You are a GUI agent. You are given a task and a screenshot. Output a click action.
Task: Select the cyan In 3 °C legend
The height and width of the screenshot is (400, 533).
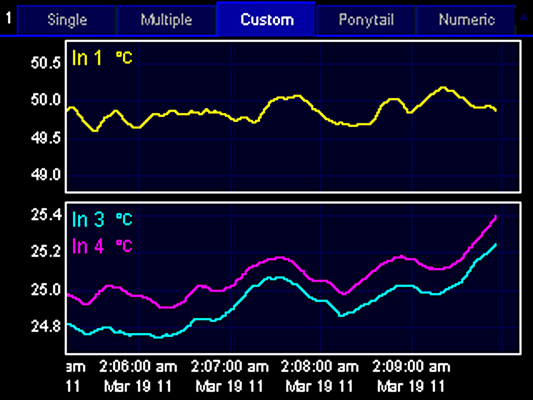point(102,220)
